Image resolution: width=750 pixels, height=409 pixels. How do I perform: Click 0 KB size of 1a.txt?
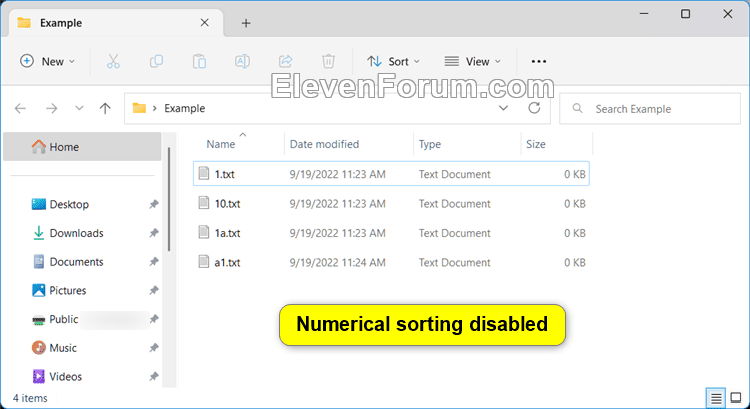574,233
